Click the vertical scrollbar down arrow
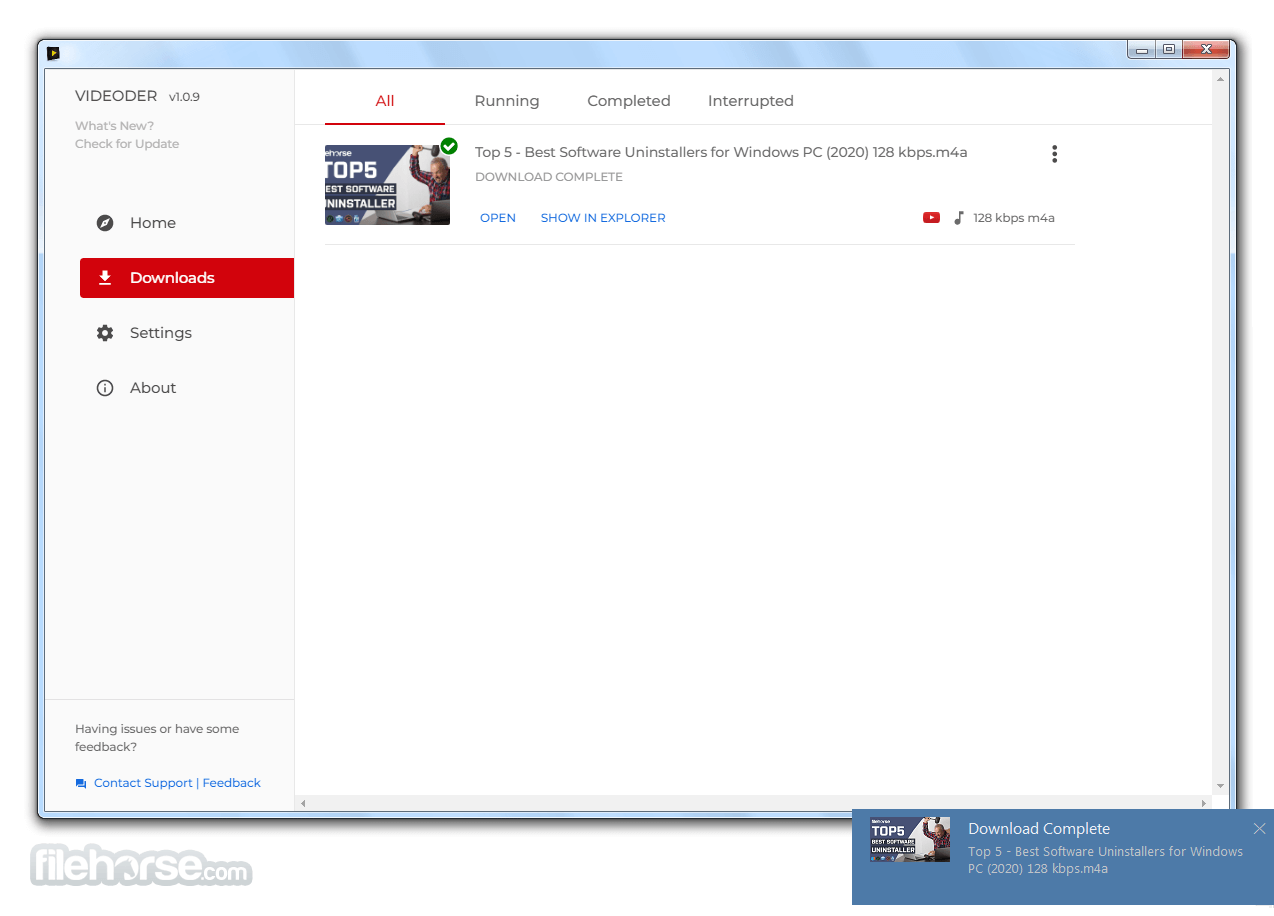This screenshot has height=916, width=1274. coord(1221,787)
